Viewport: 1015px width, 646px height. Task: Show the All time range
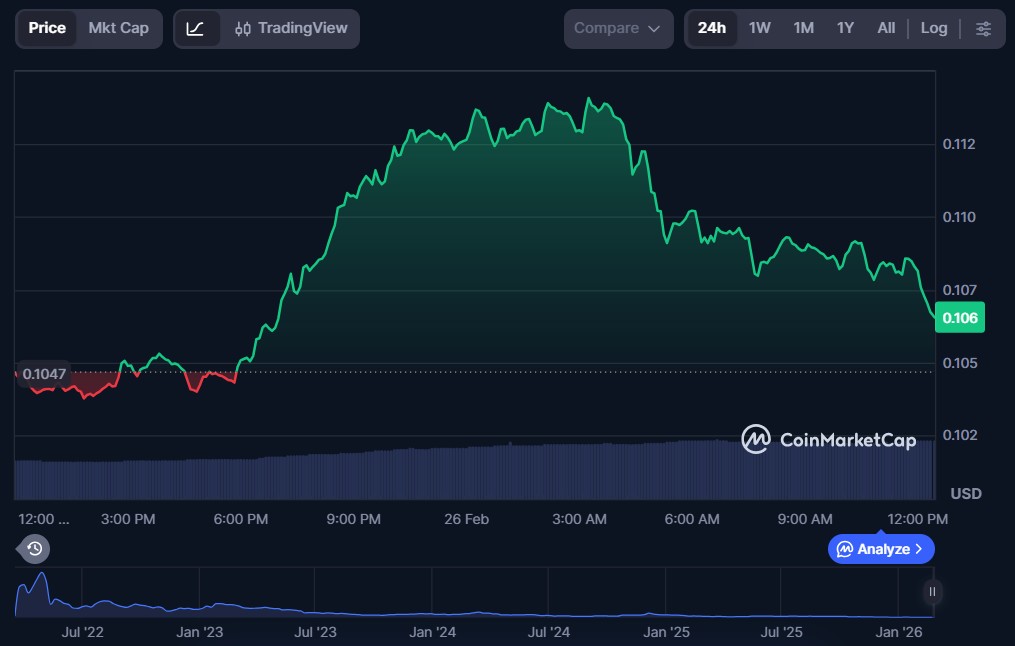coord(886,28)
